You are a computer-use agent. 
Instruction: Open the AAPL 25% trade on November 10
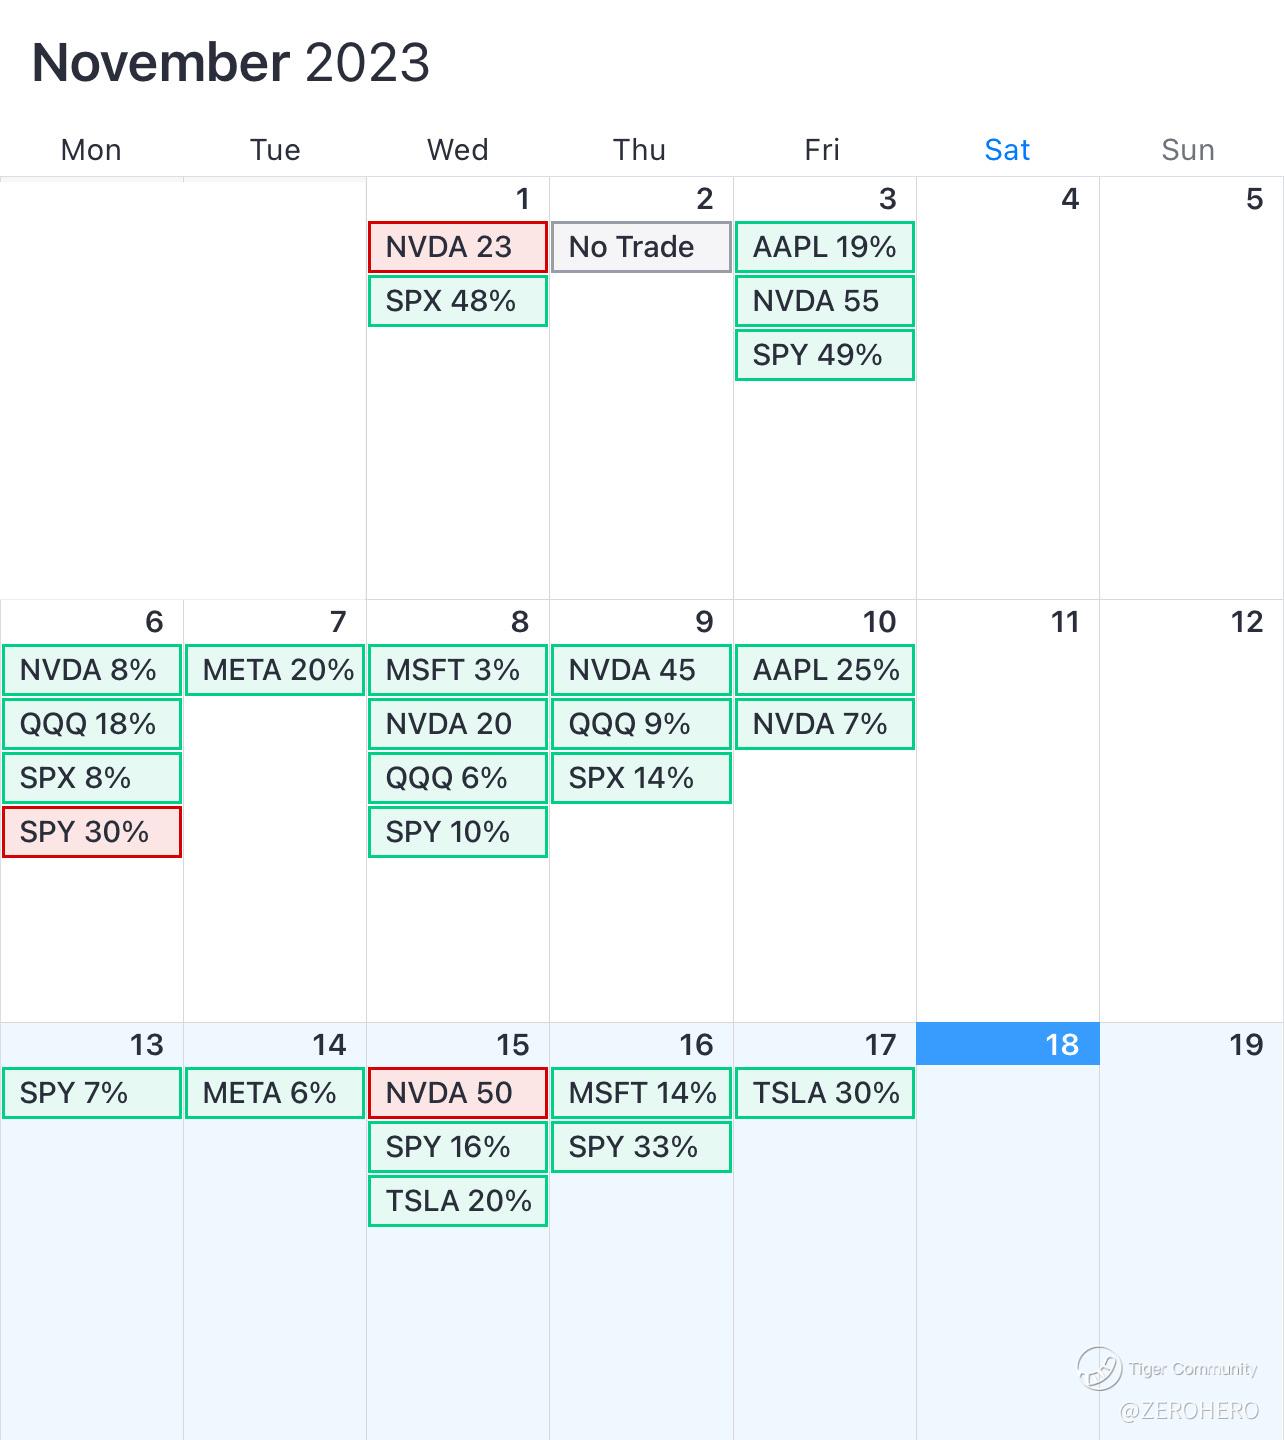point(825,670)
